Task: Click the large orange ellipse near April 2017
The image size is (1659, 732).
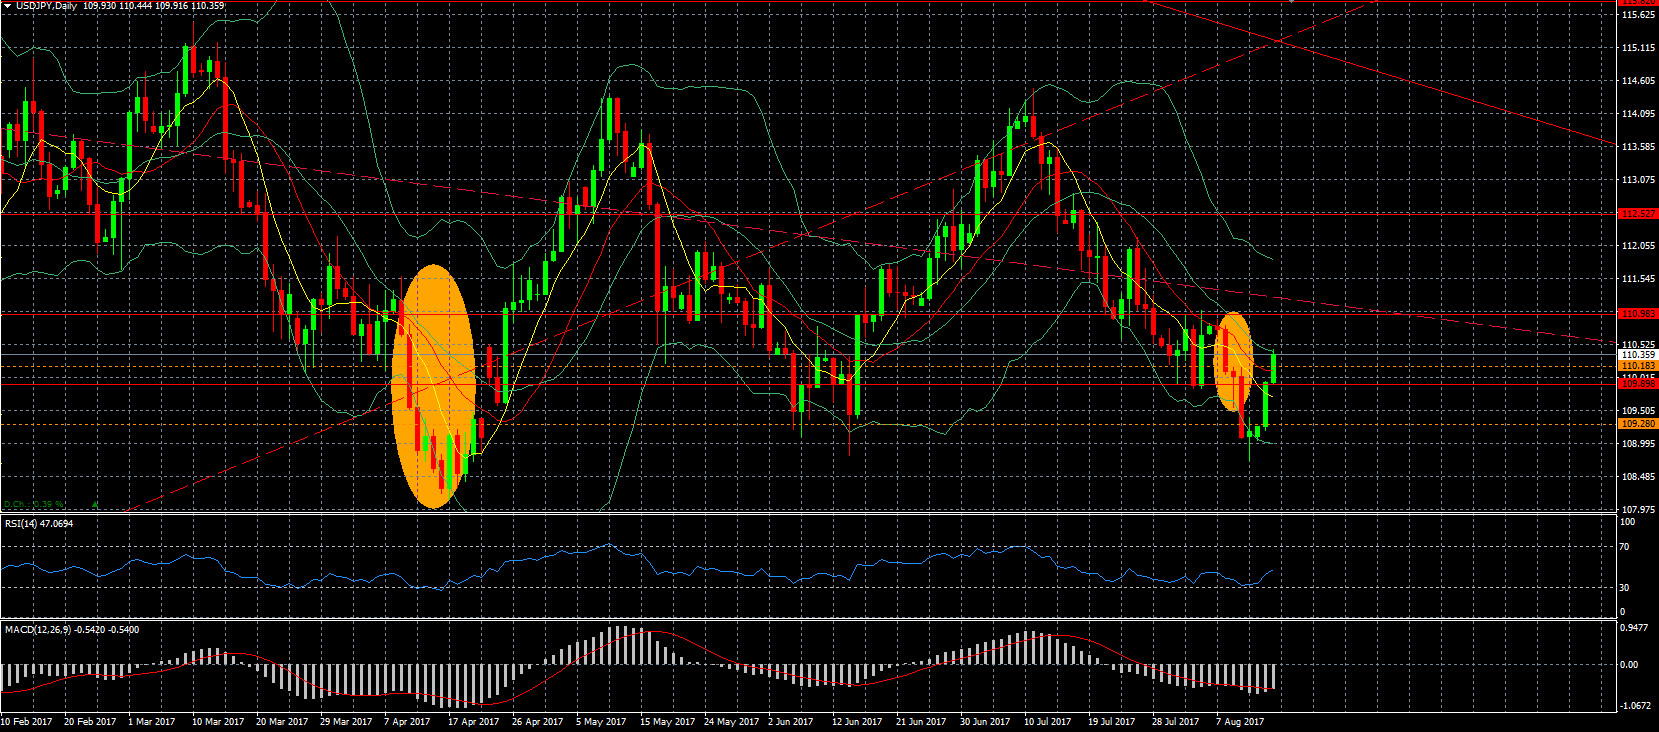Action: pos(433,386)
